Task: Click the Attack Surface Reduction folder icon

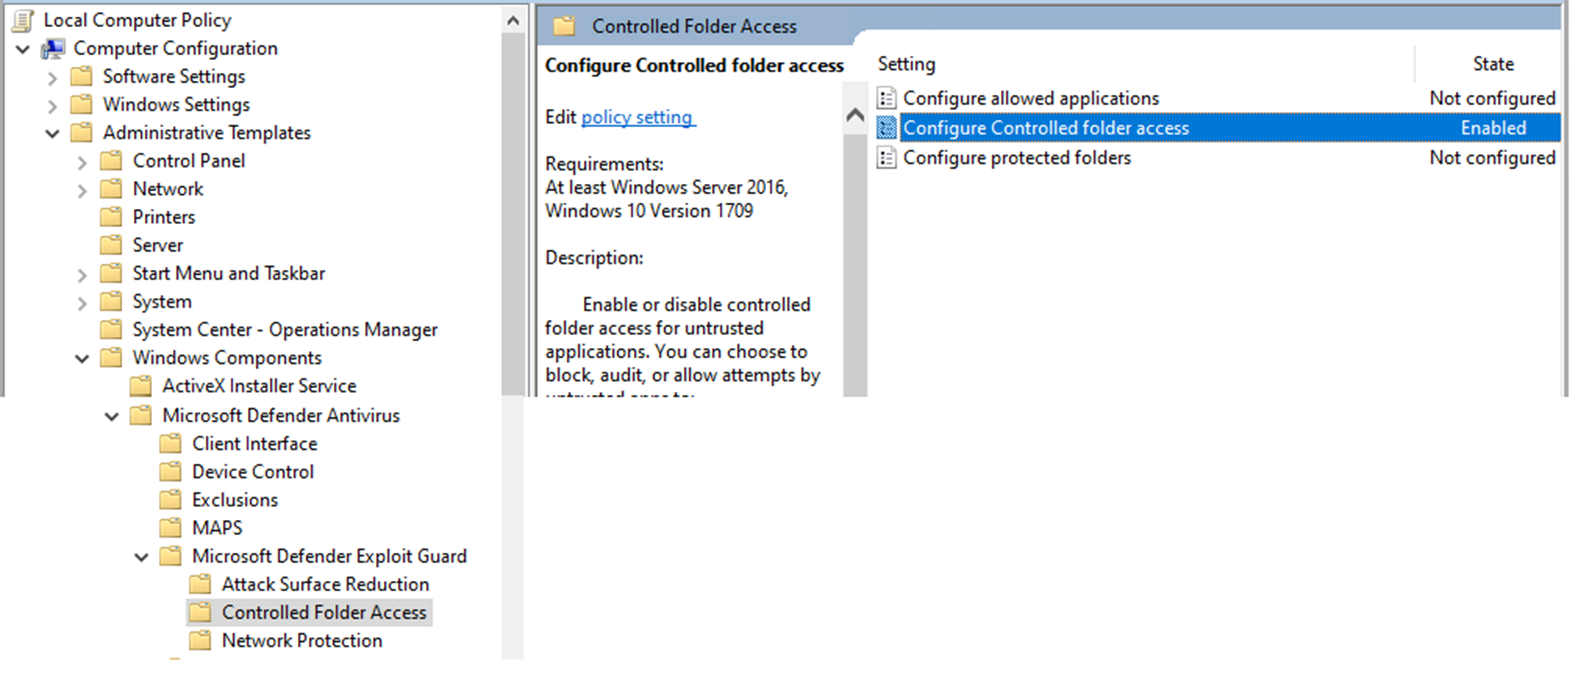Action: click(201, 584)
